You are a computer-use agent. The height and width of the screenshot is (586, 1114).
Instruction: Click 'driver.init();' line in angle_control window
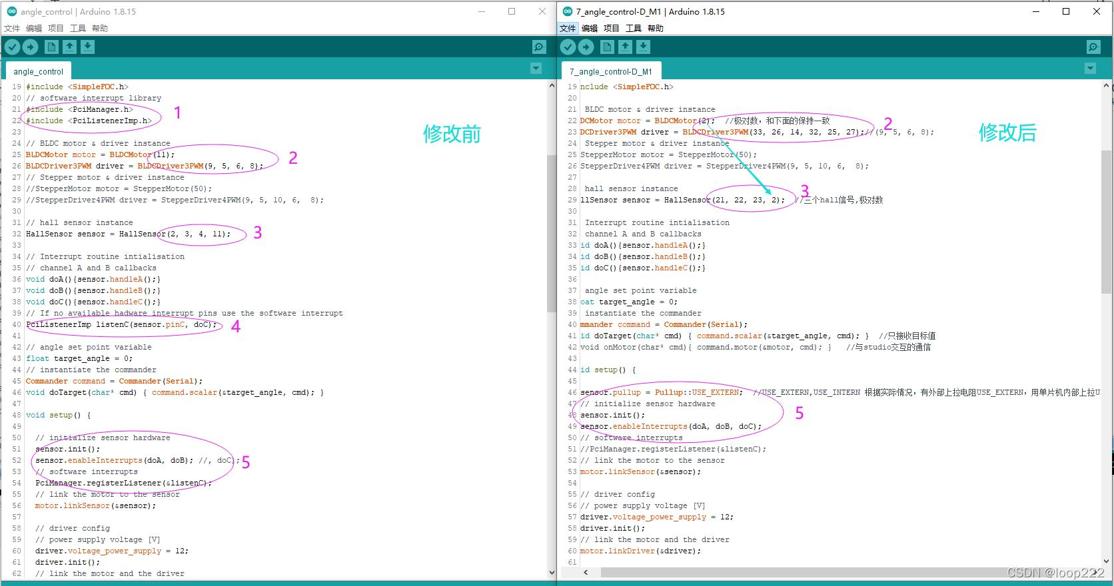coord(67,563)
